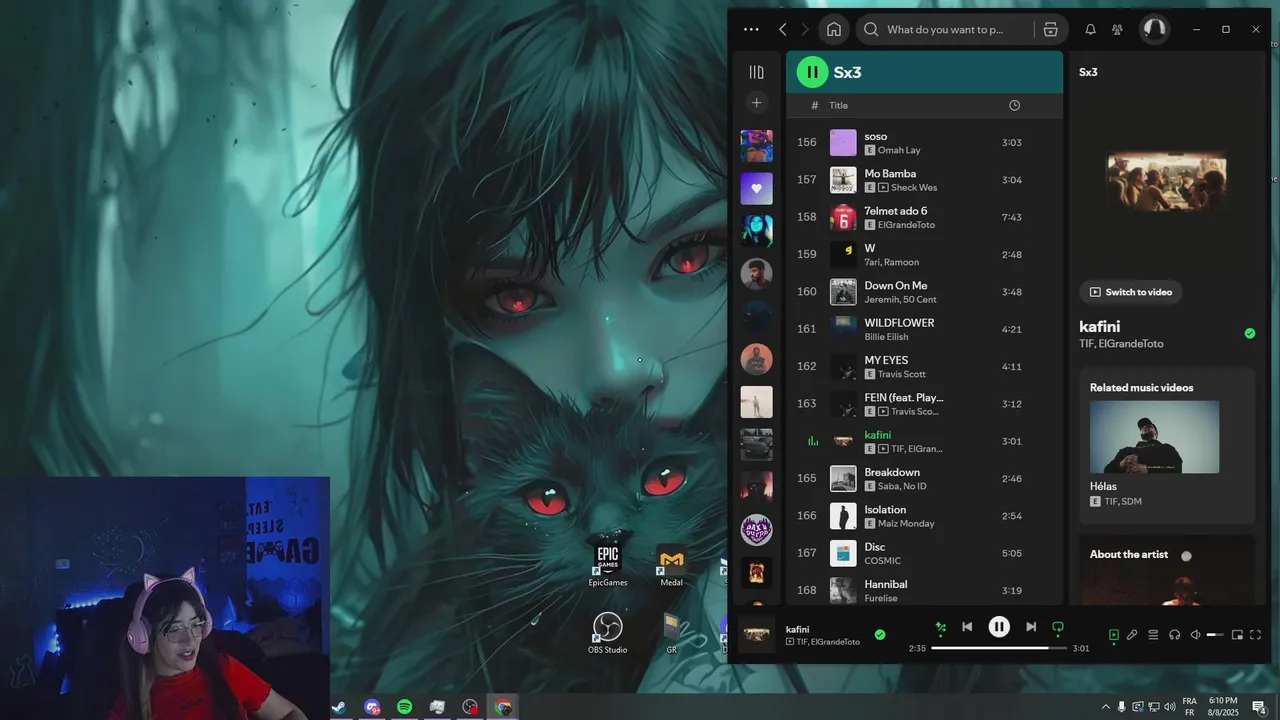Sort by the duration clock icon
This screenshot has width=1280, height=720.
tap(1014, 105)
